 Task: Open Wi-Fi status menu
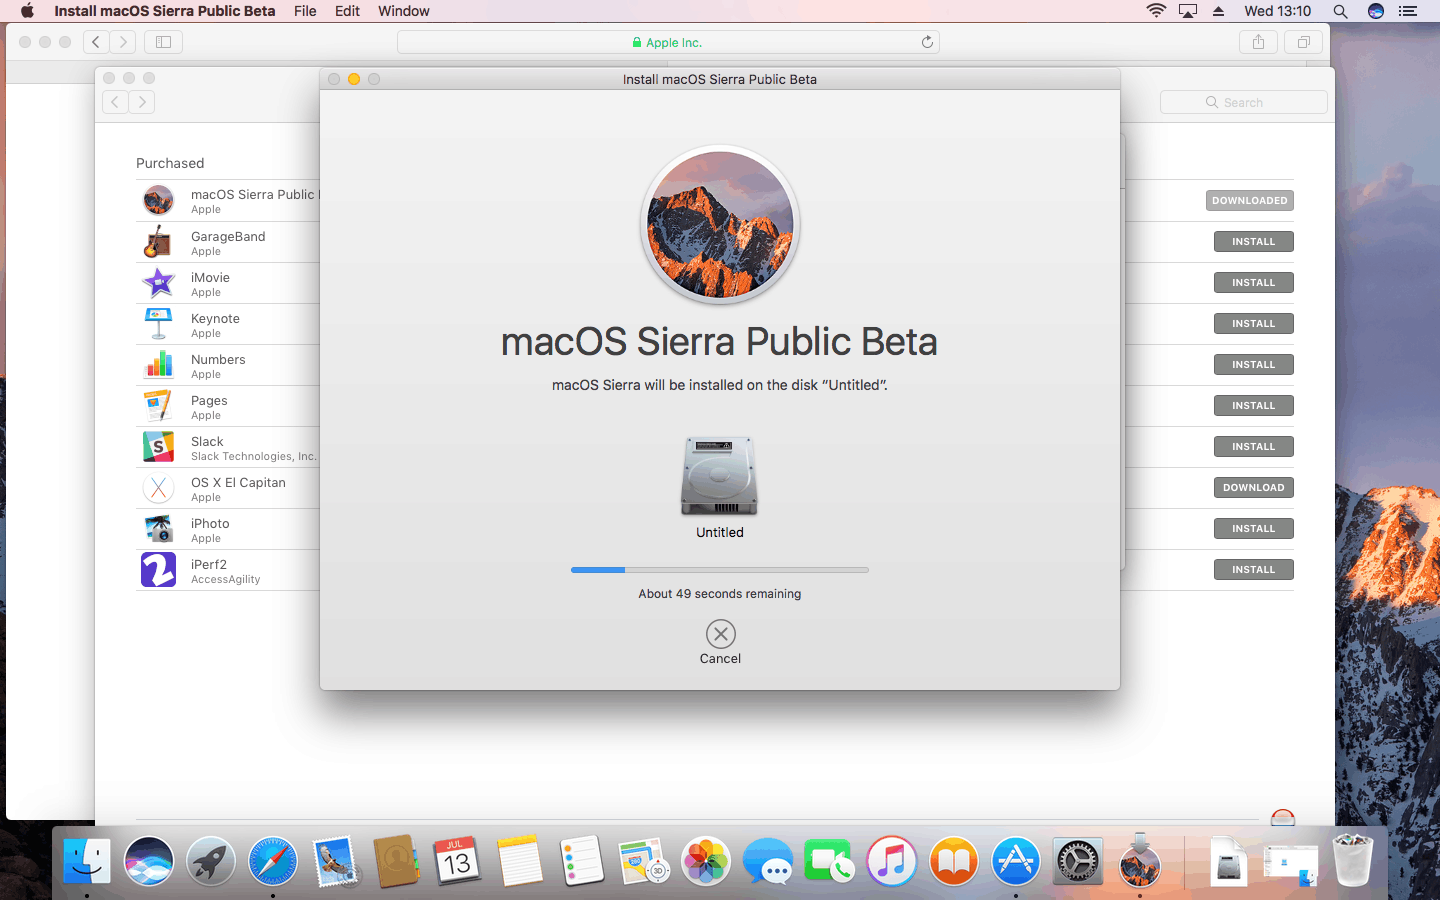[1156, 11]
